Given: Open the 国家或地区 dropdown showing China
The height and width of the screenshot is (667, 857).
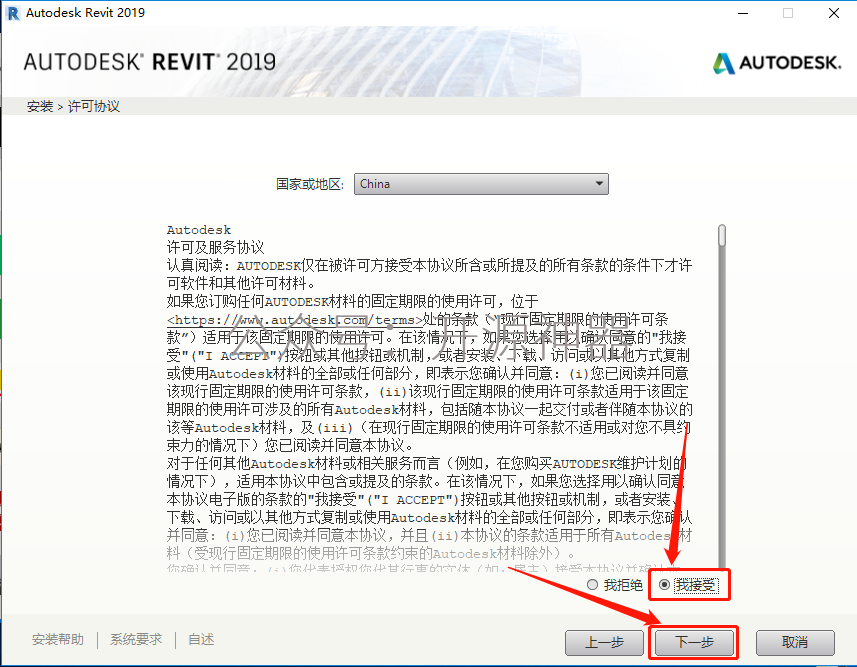Looking at the screenshot, I should coord(481,184).
